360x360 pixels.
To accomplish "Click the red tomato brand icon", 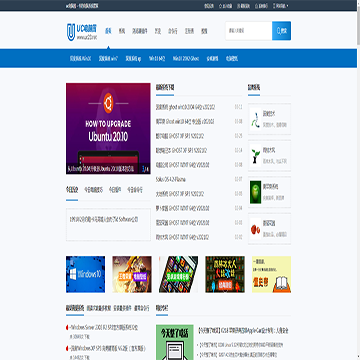I will [x=256, y=229].
